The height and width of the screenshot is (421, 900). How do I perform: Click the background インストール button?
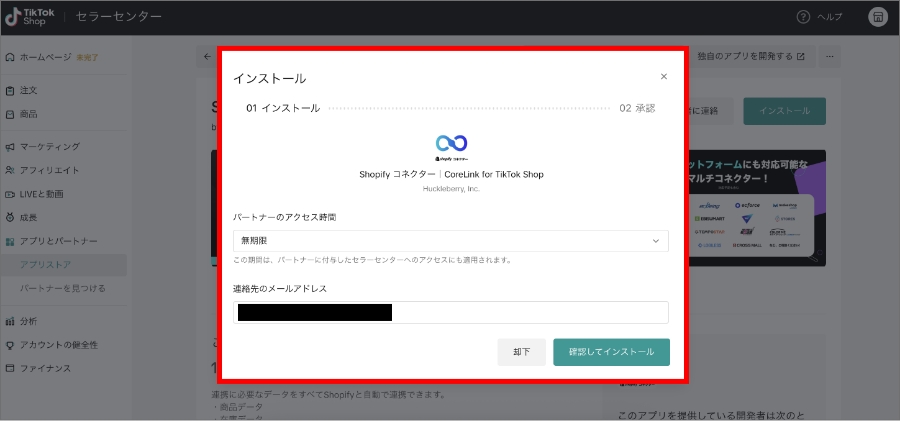click(x=784, y=111)
